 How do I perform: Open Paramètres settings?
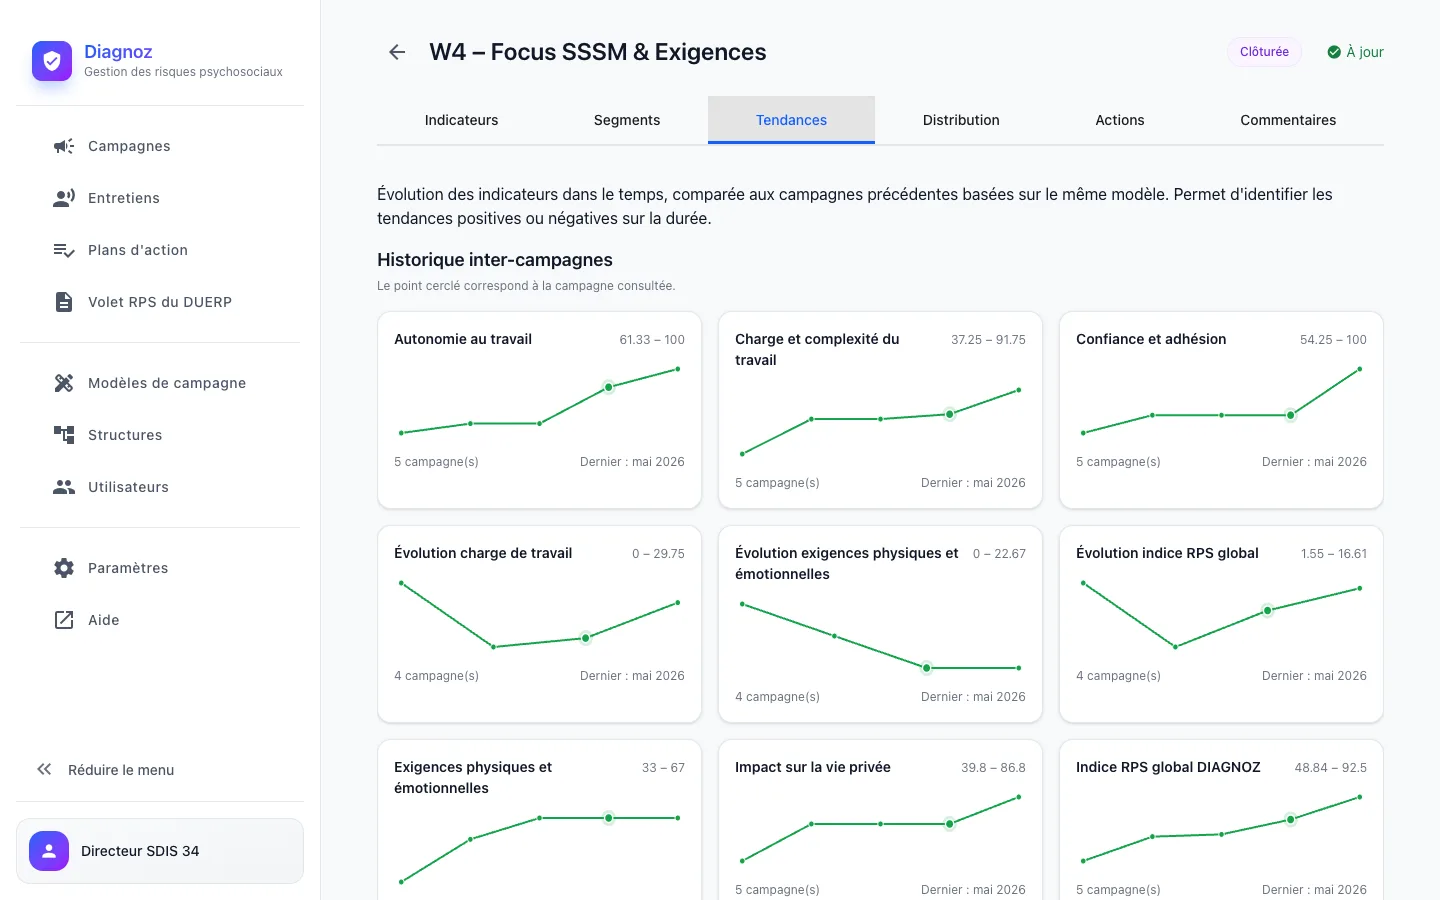tap(160, 568)
